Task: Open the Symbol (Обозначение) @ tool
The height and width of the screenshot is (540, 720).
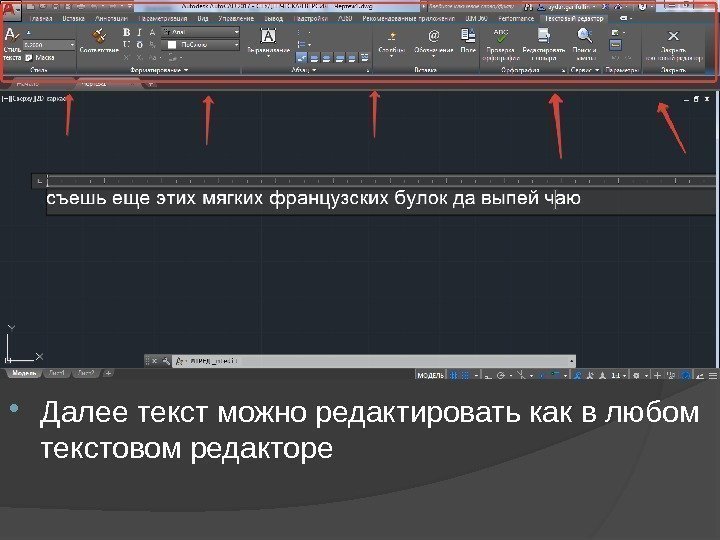Action: tap(433, 42)
